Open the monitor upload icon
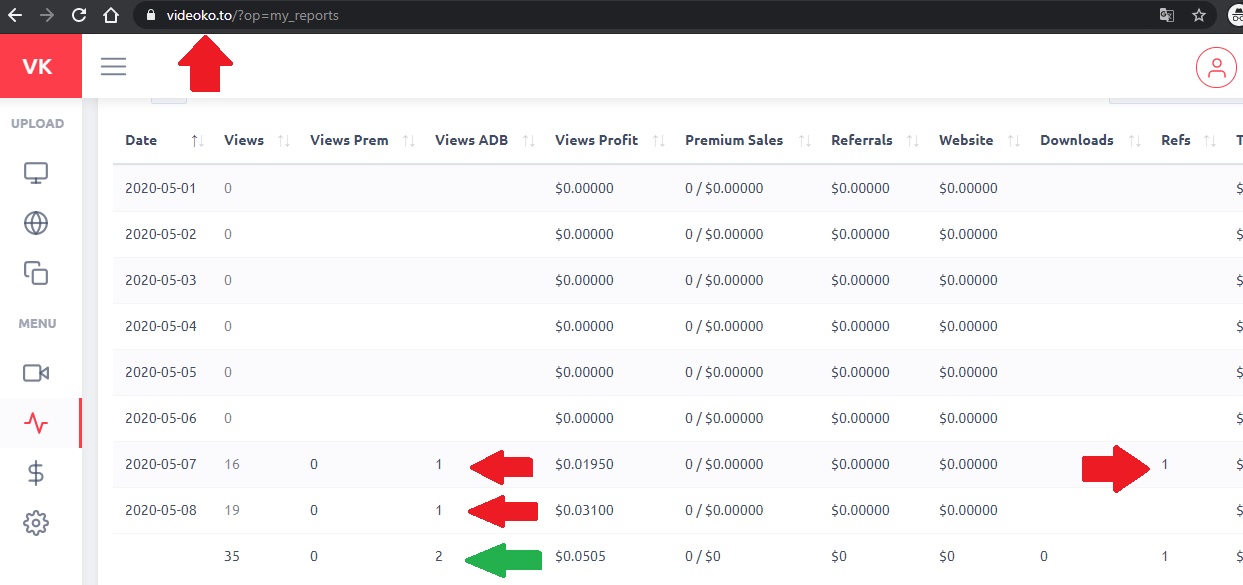 [36, 173]
